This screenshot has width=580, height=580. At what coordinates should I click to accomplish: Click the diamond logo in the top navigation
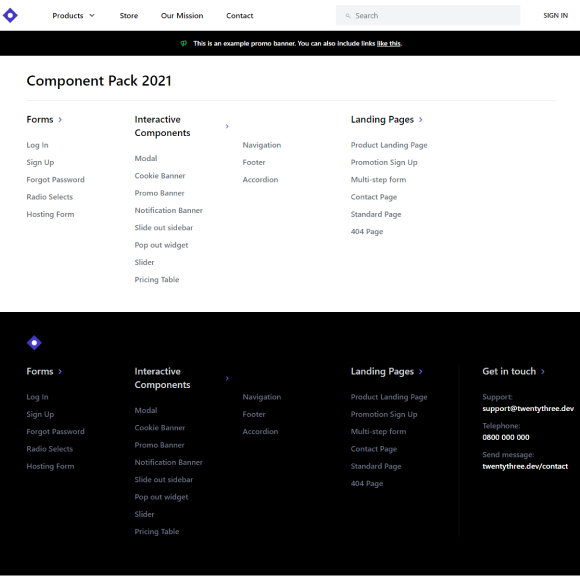point(10,15)
